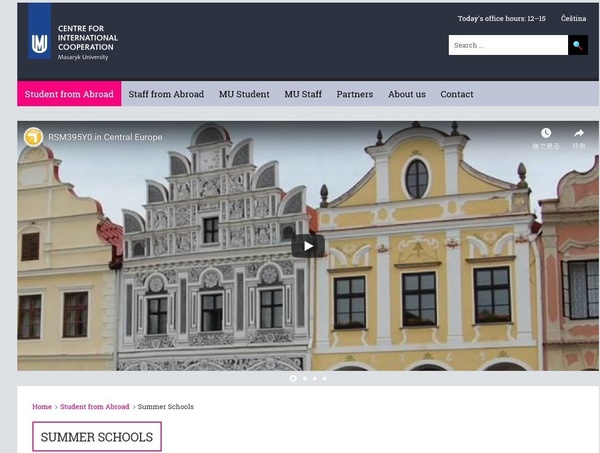Click into the Search input field
The image size is (600, 453).
[x=508, y=45]
